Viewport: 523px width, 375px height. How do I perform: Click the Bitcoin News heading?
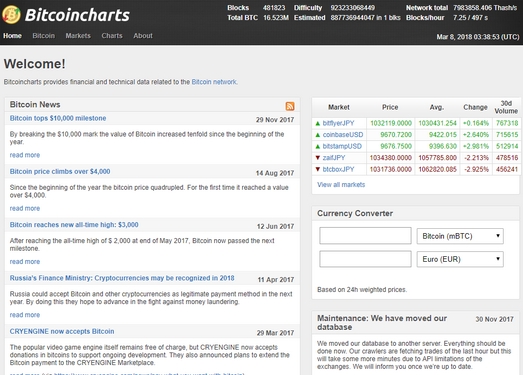point(35,105)
